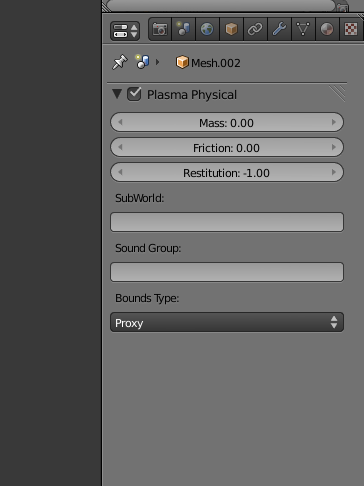This screenshot has width=364, height=486.
Task: Increase Friction with the right arrow
Action: 334,147
